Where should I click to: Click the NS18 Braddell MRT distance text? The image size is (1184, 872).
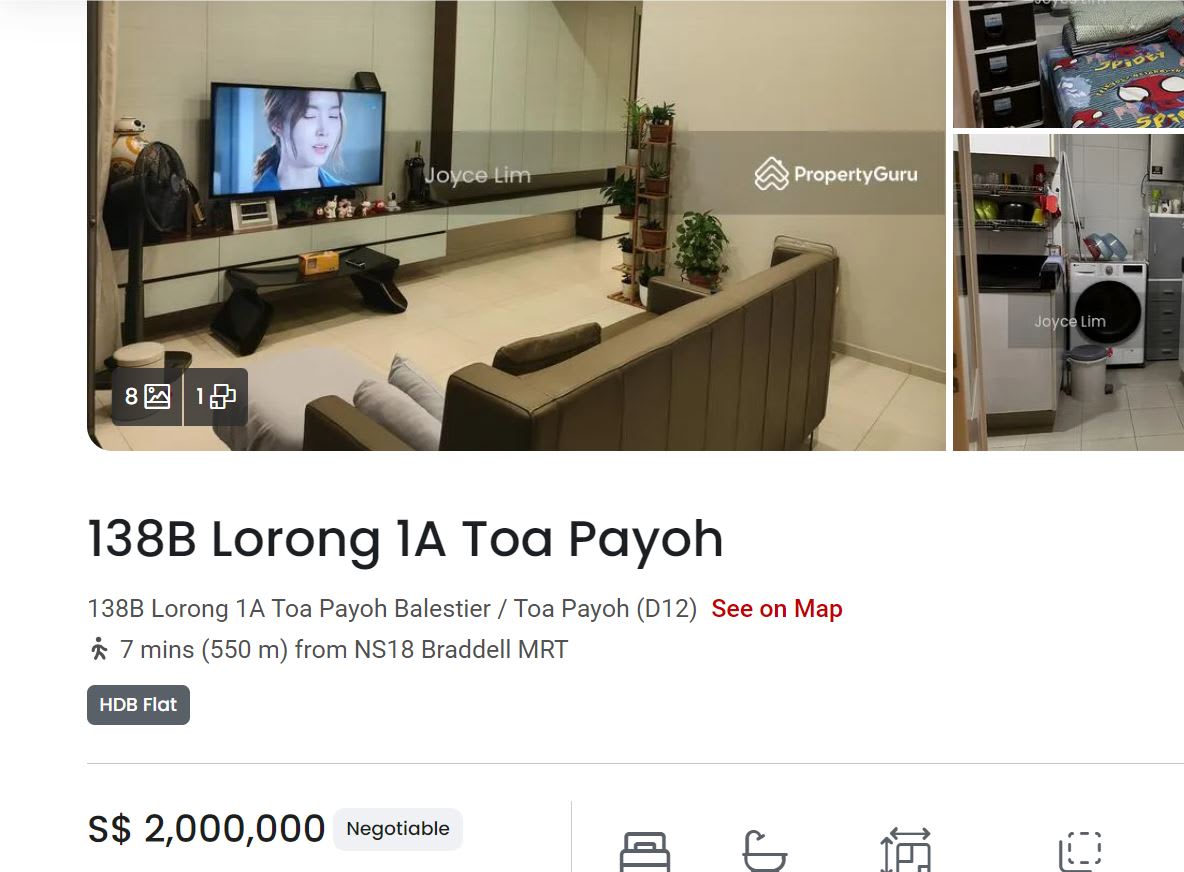pyautogui.click(x=344, y=649)
